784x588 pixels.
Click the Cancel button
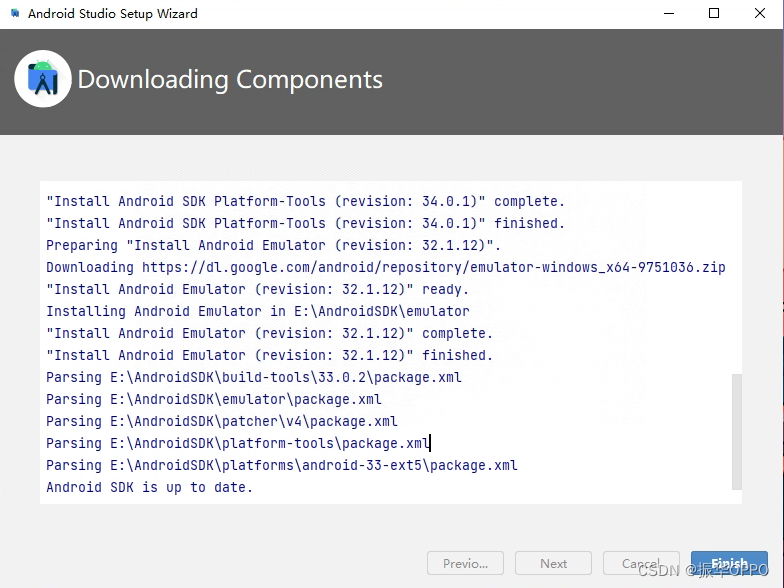pos(641,564)
